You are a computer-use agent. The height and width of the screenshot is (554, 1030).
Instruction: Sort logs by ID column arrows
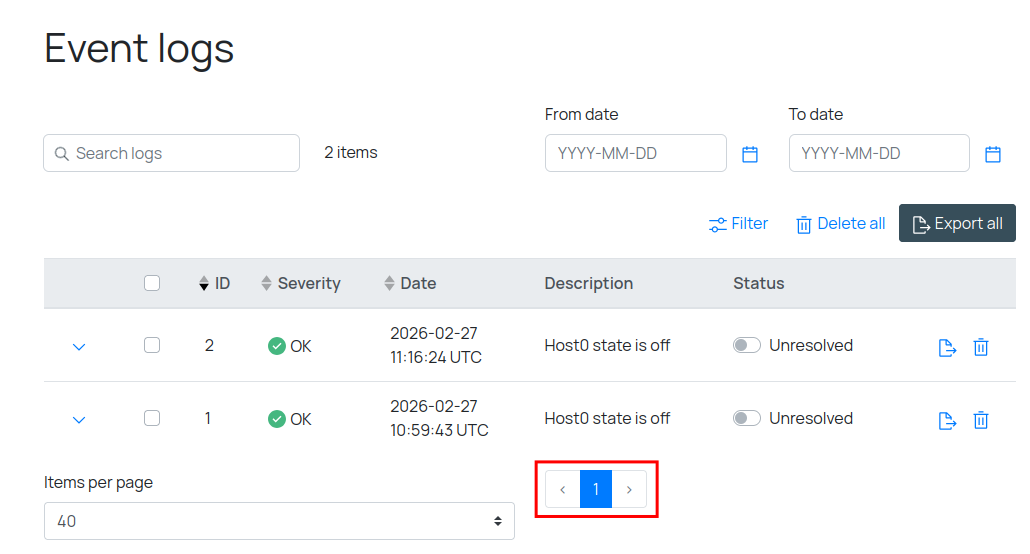pyautogui.click(x=205, y=284)
